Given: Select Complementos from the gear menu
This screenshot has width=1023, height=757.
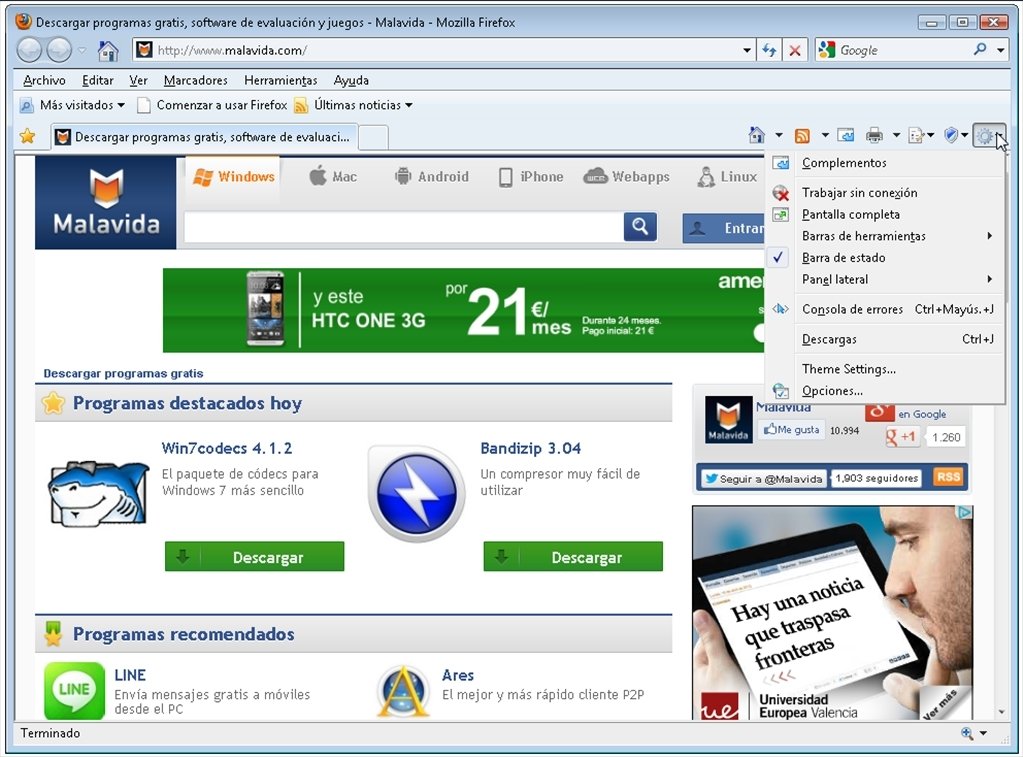Looking at the screenshot, I should click(x=885, y=163).
